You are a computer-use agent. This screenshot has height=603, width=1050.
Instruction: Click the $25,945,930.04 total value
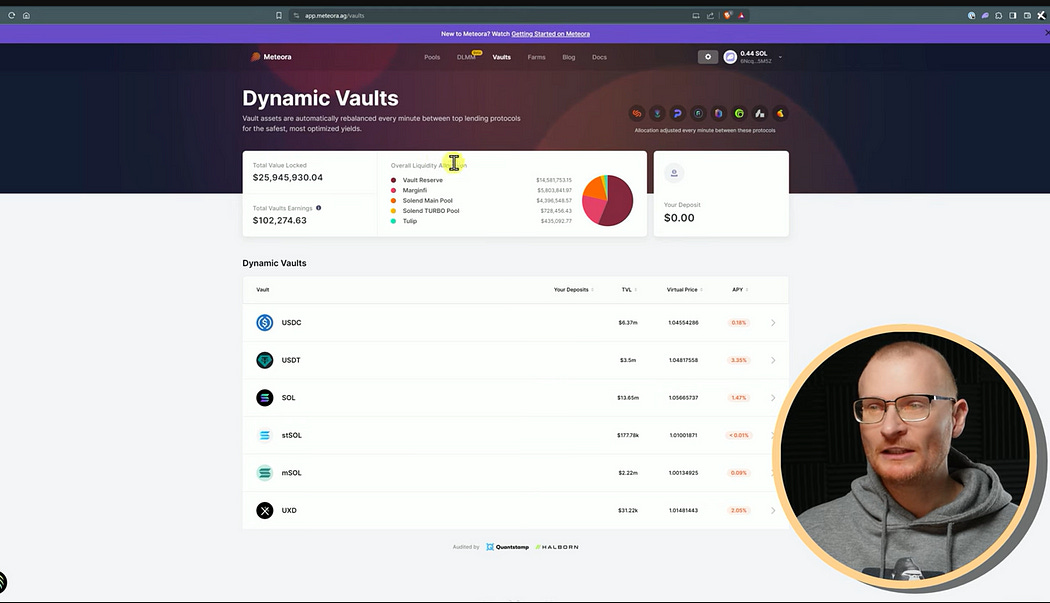(288, 178)
